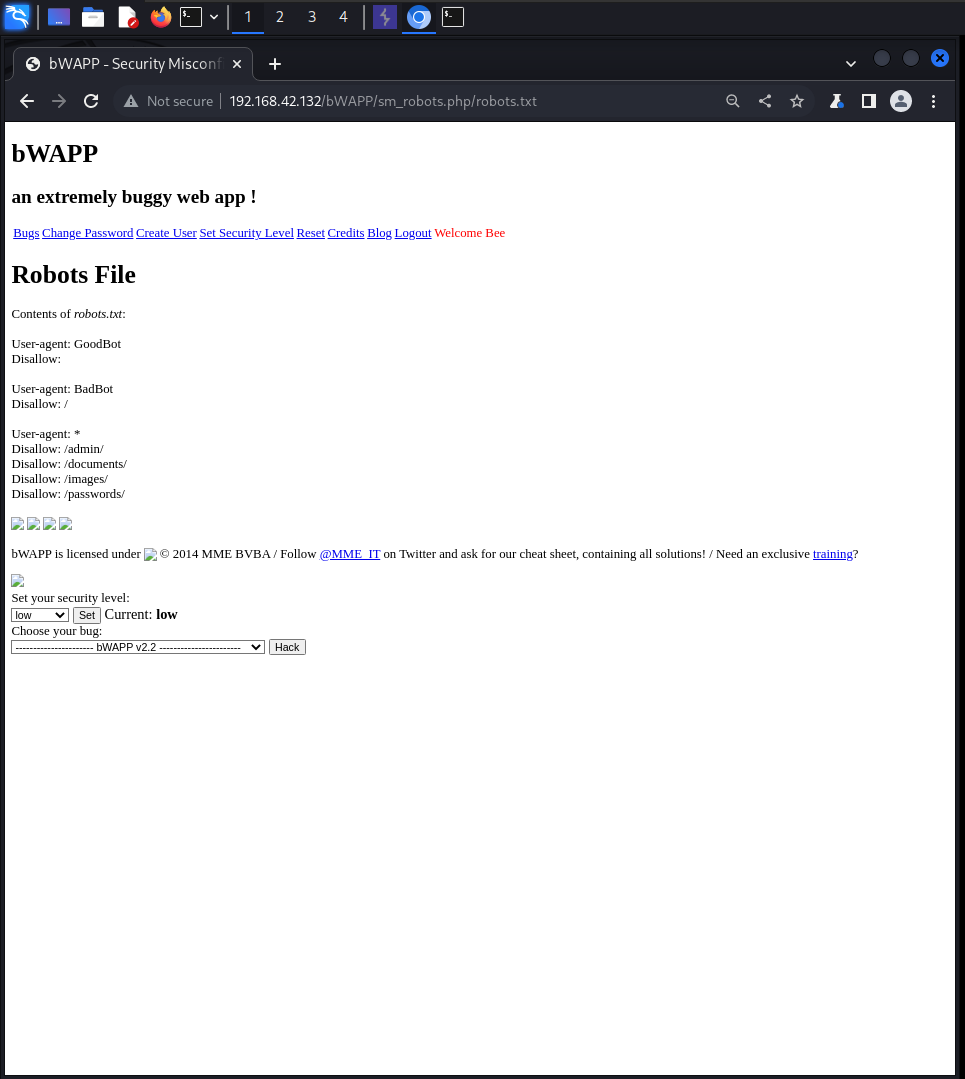Open the Chrome profile avatar icon

point(901,101)
